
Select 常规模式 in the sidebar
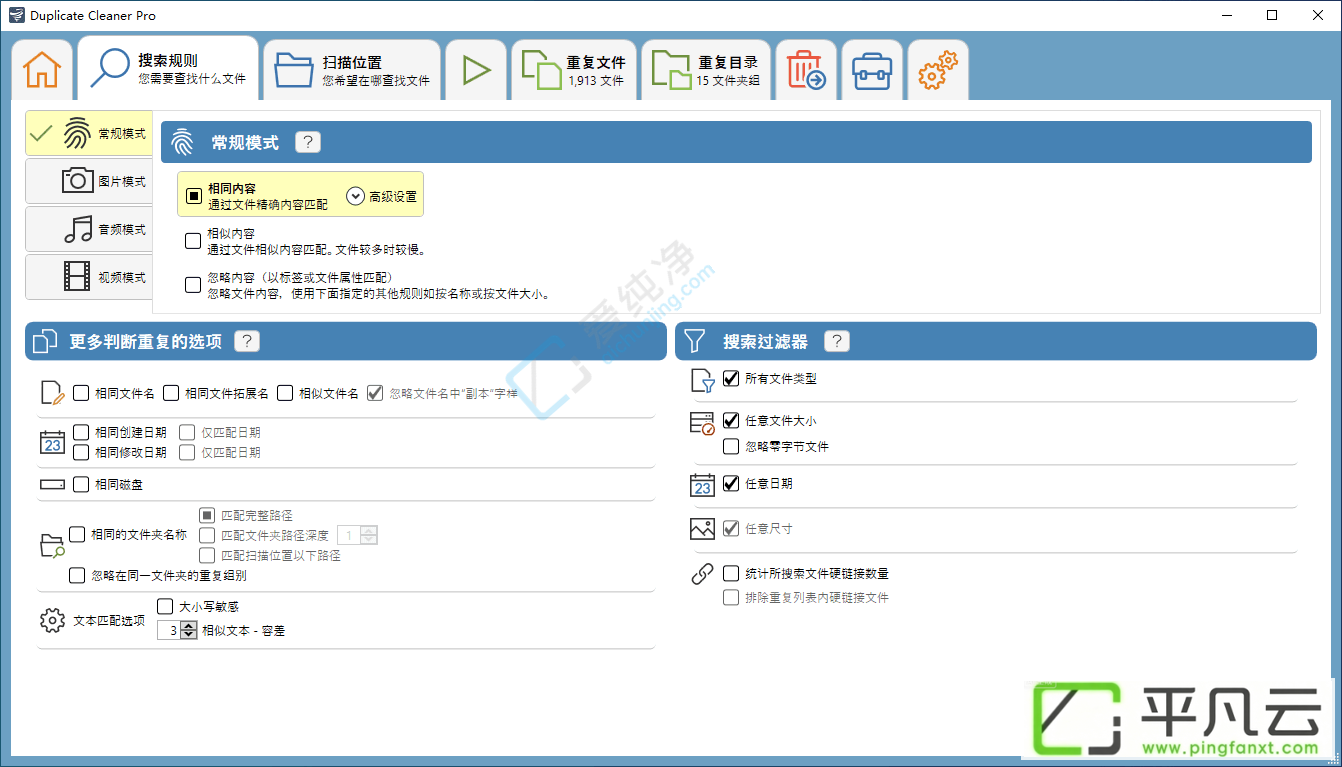[89, 133]
